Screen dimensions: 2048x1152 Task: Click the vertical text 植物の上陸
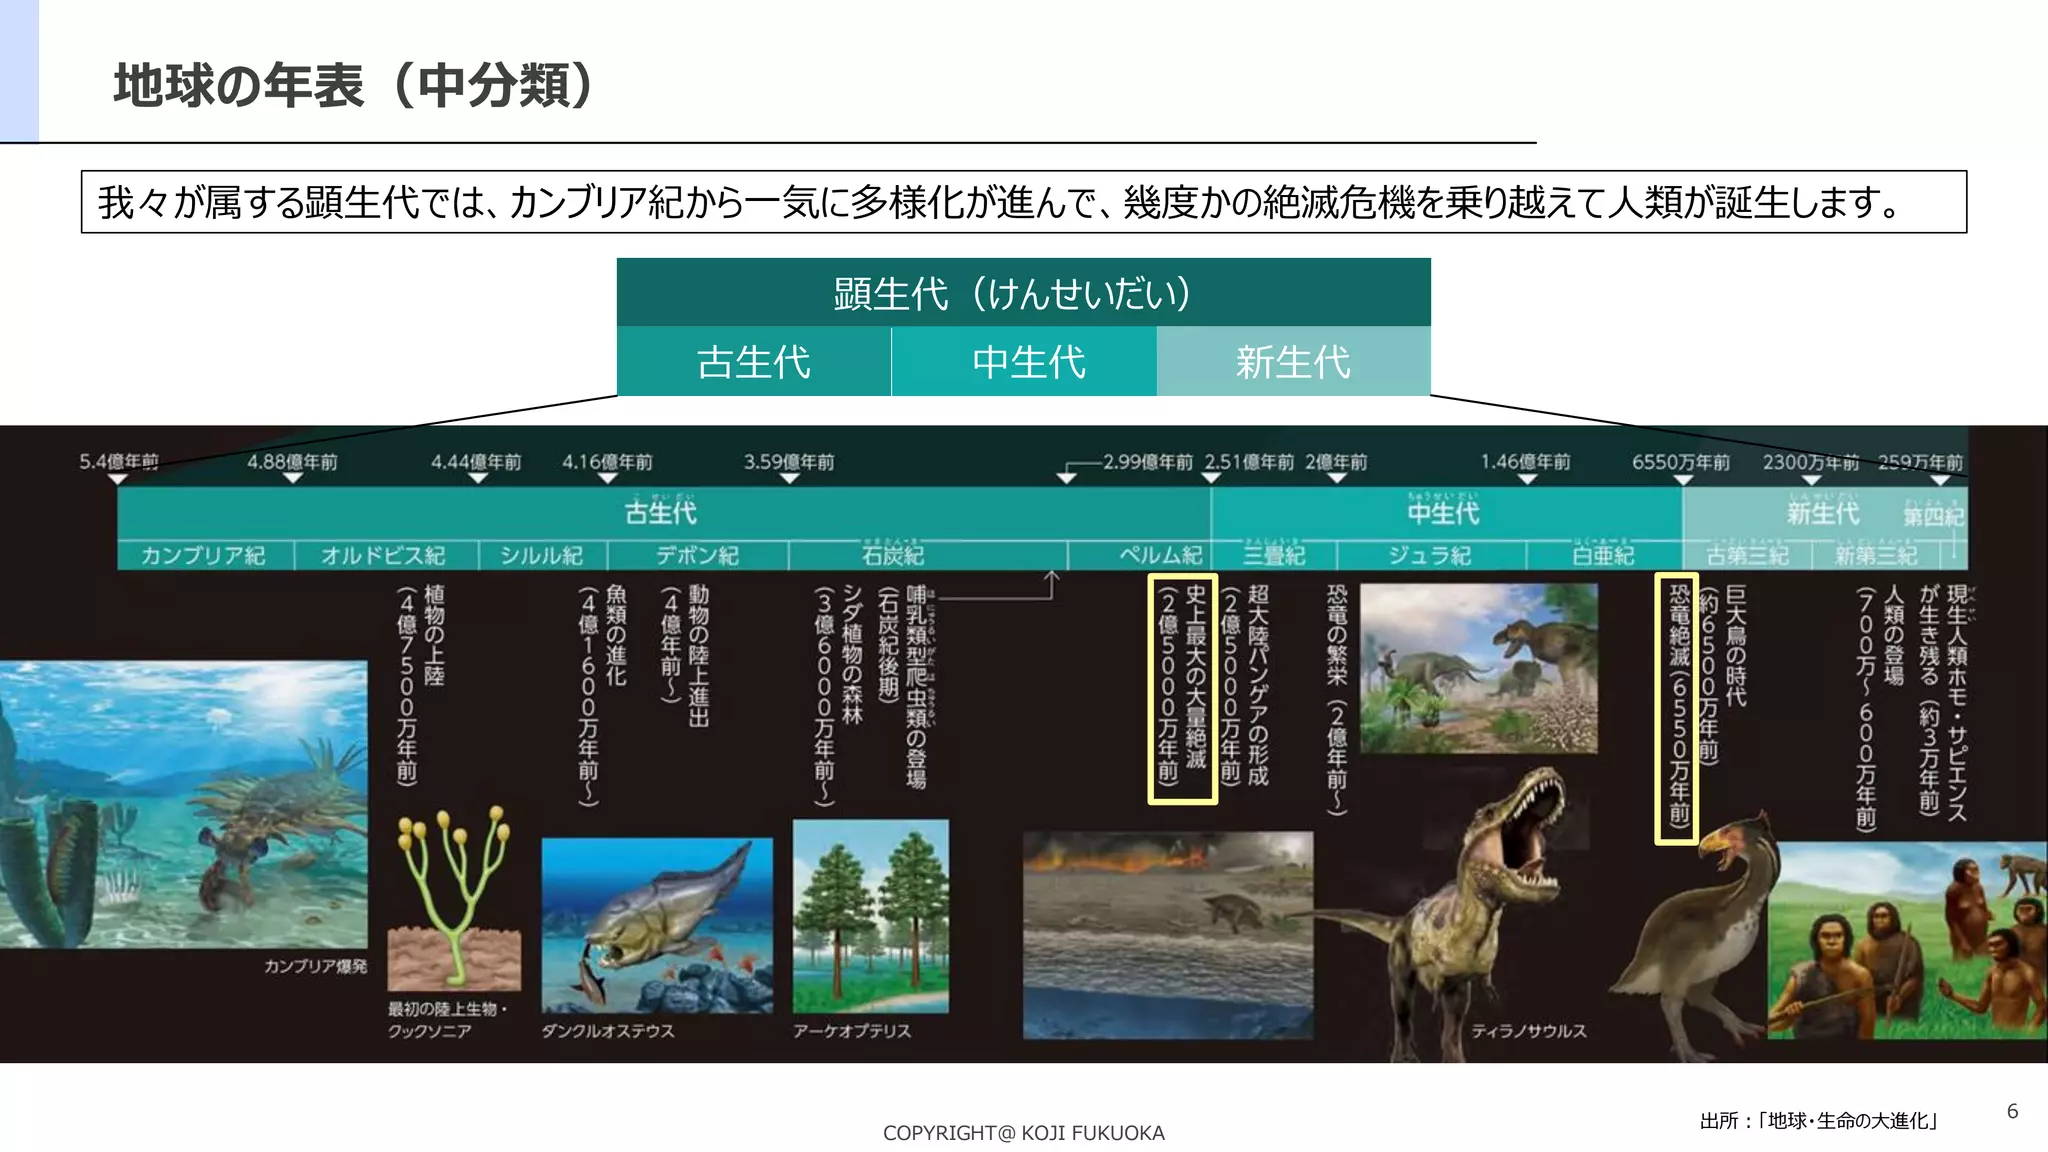434,635
